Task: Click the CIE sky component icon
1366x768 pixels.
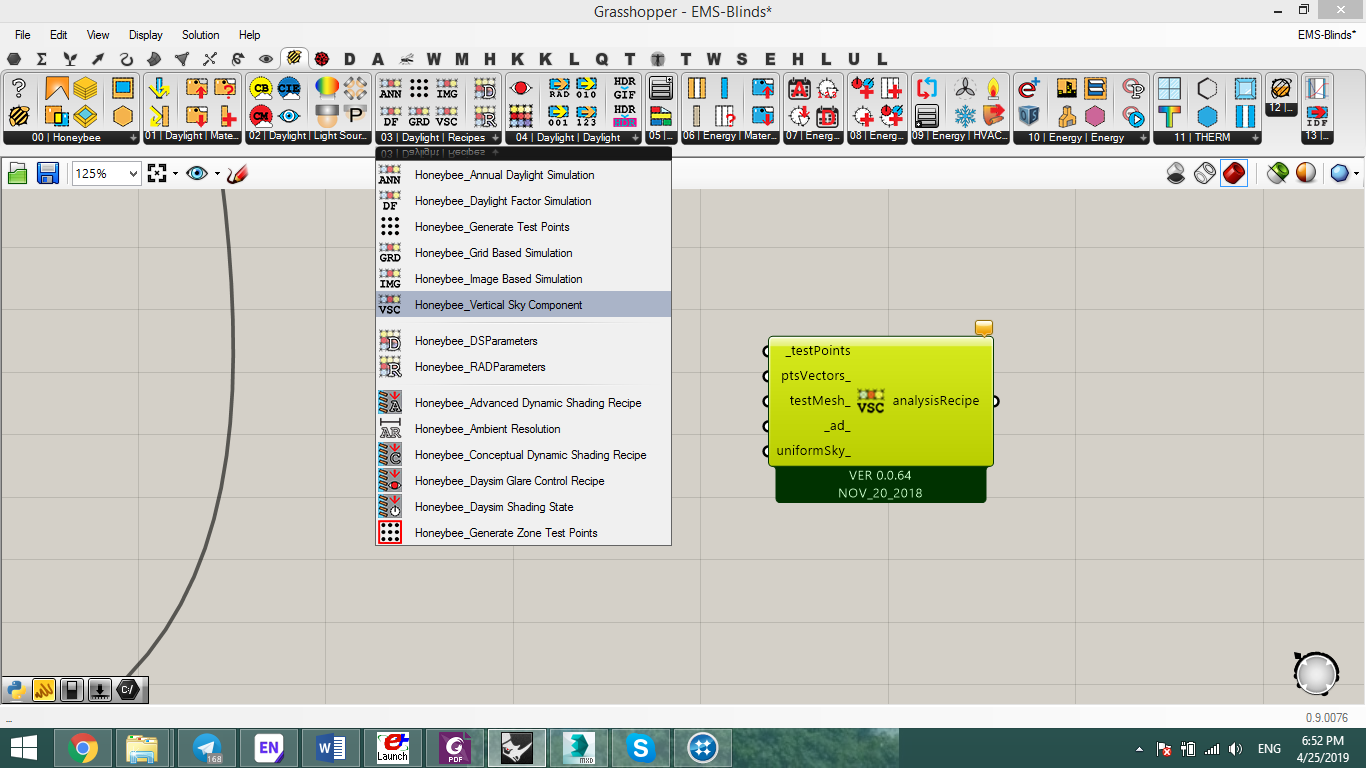Action: [289, 88]
